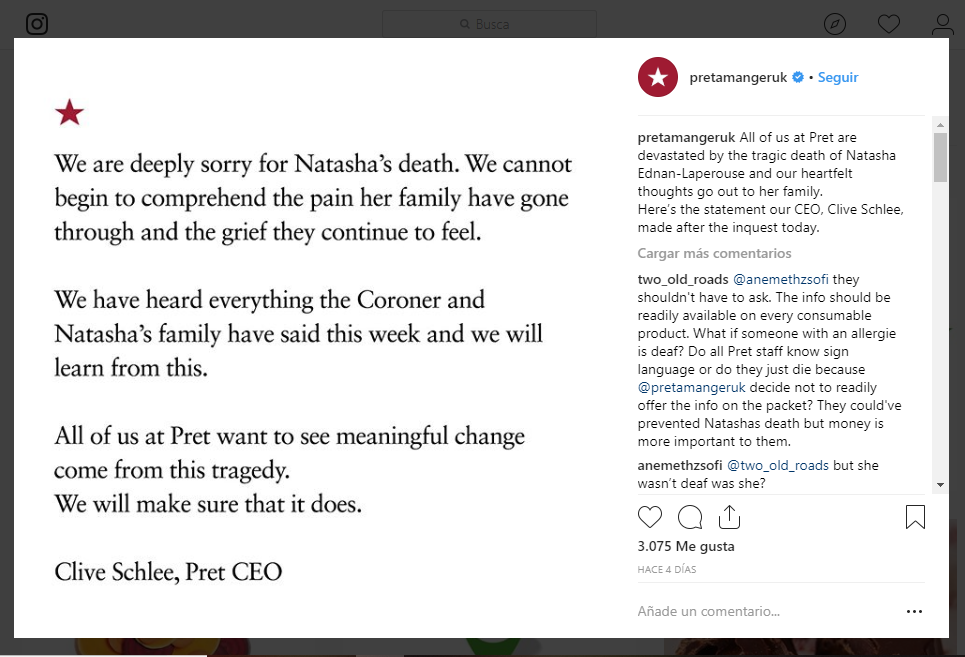Open the three-dot more options menu
Screen dimensions: 965x657
pyautogui.click(x=914, y=611)
